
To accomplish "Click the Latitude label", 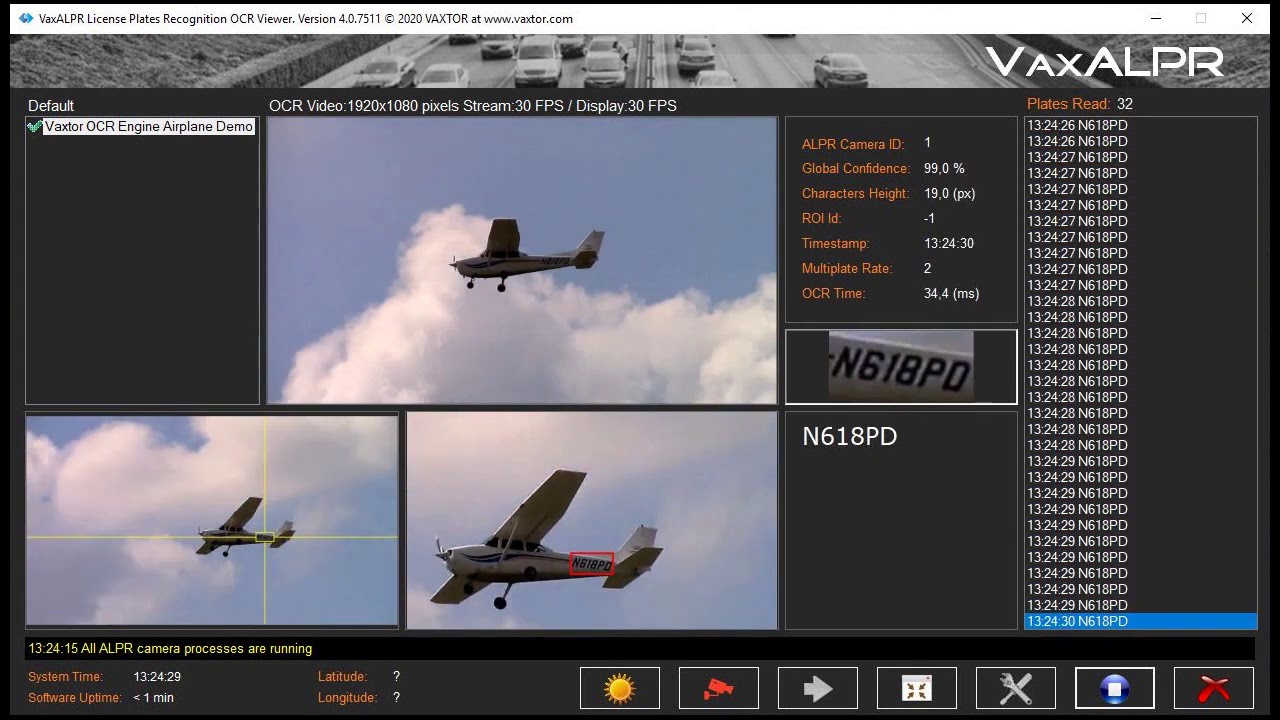I will [342, 677].
